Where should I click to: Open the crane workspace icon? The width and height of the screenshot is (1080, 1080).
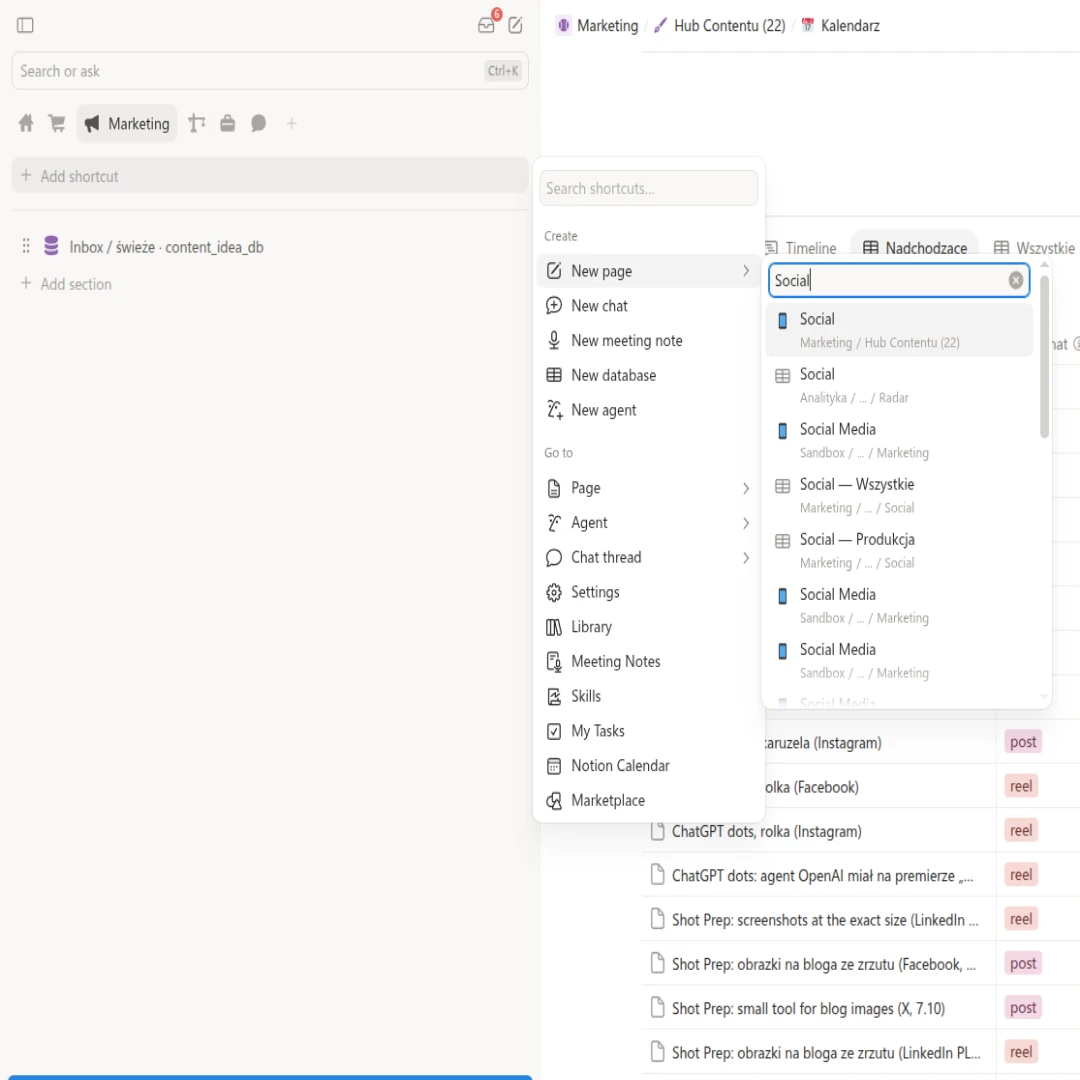(197, 123)
